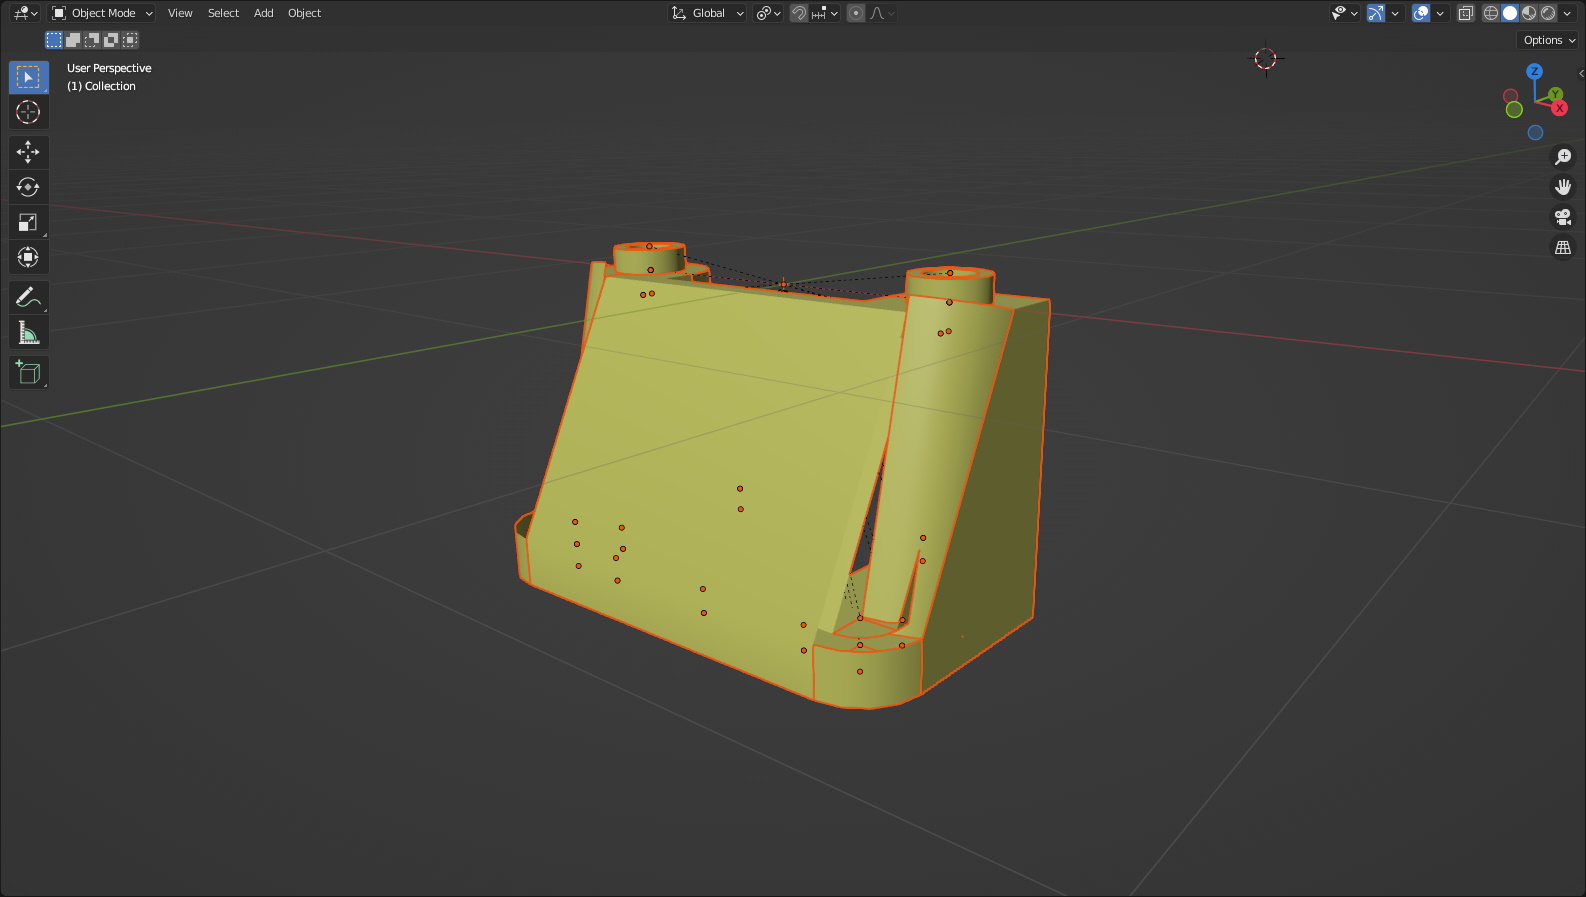Open the Object Mode dropdown
This screenshot has height=897, width=1586.
pyautogui.click(x=102, y=13)
